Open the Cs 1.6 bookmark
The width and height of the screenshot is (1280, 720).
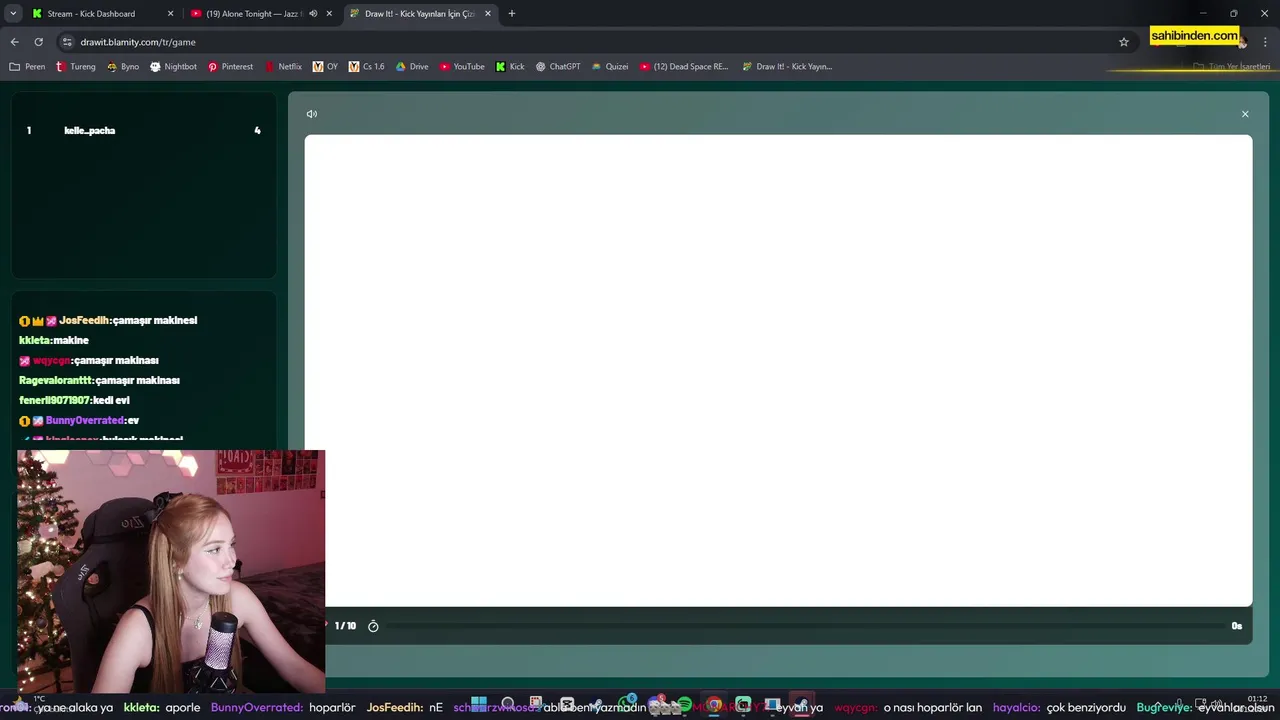point(366,67)
